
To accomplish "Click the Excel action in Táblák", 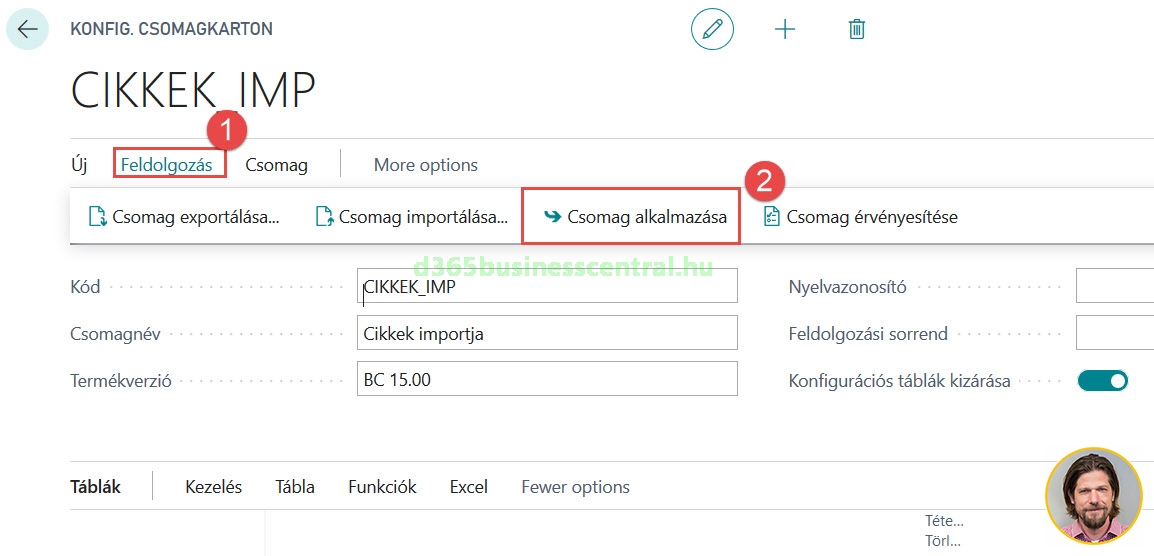I will click(x=468, y=487).
